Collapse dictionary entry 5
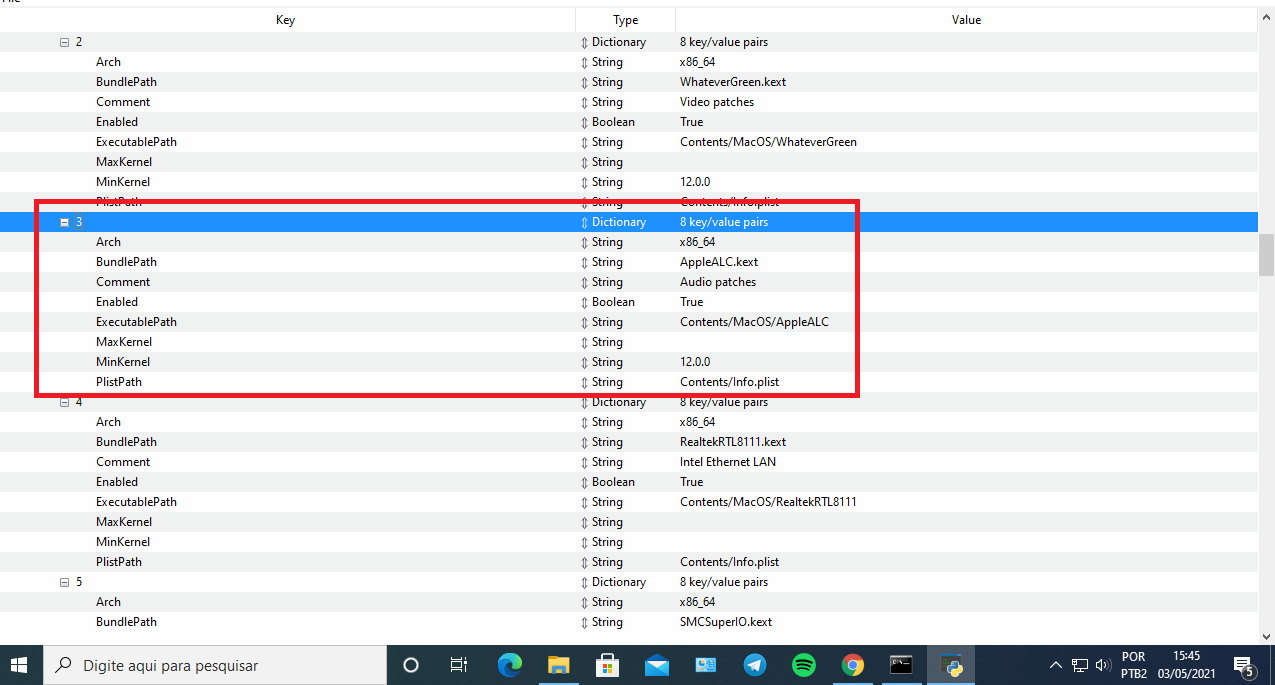This screenshot has height=685, width=1275. coord(65,582)
